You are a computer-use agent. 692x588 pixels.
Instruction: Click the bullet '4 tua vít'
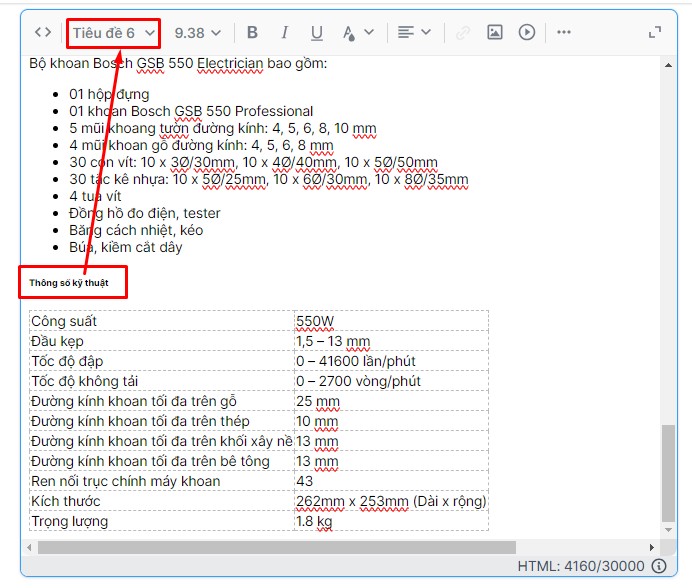(x=95, y=196)
